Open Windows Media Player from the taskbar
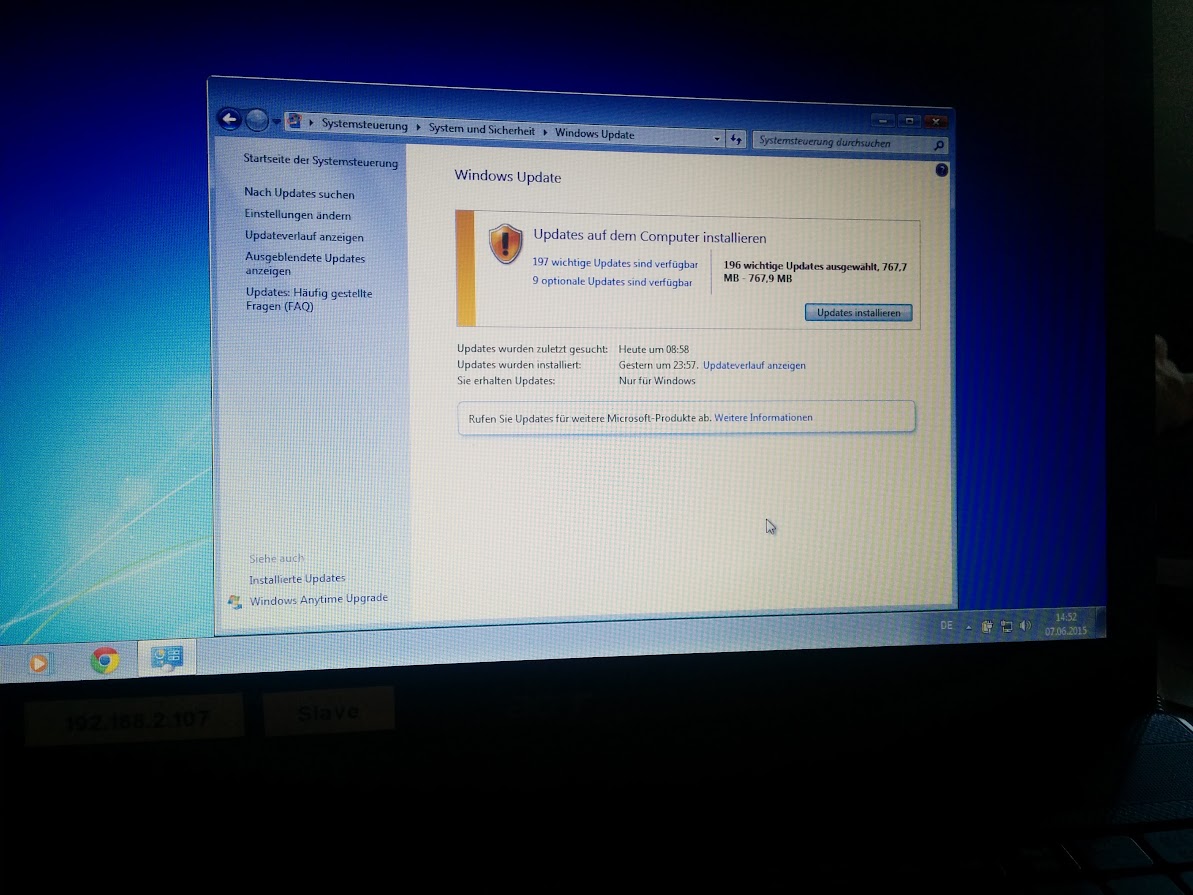 point(38,663)
